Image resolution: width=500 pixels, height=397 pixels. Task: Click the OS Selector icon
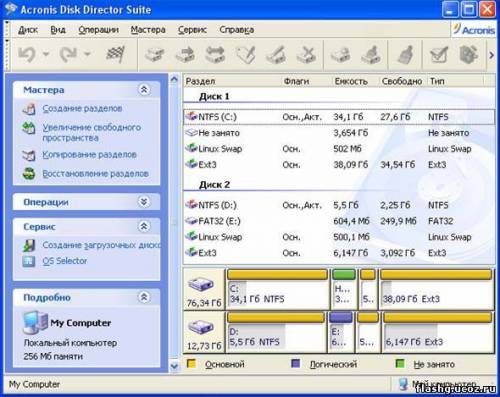pyautogui.click(x=29, y=261)
